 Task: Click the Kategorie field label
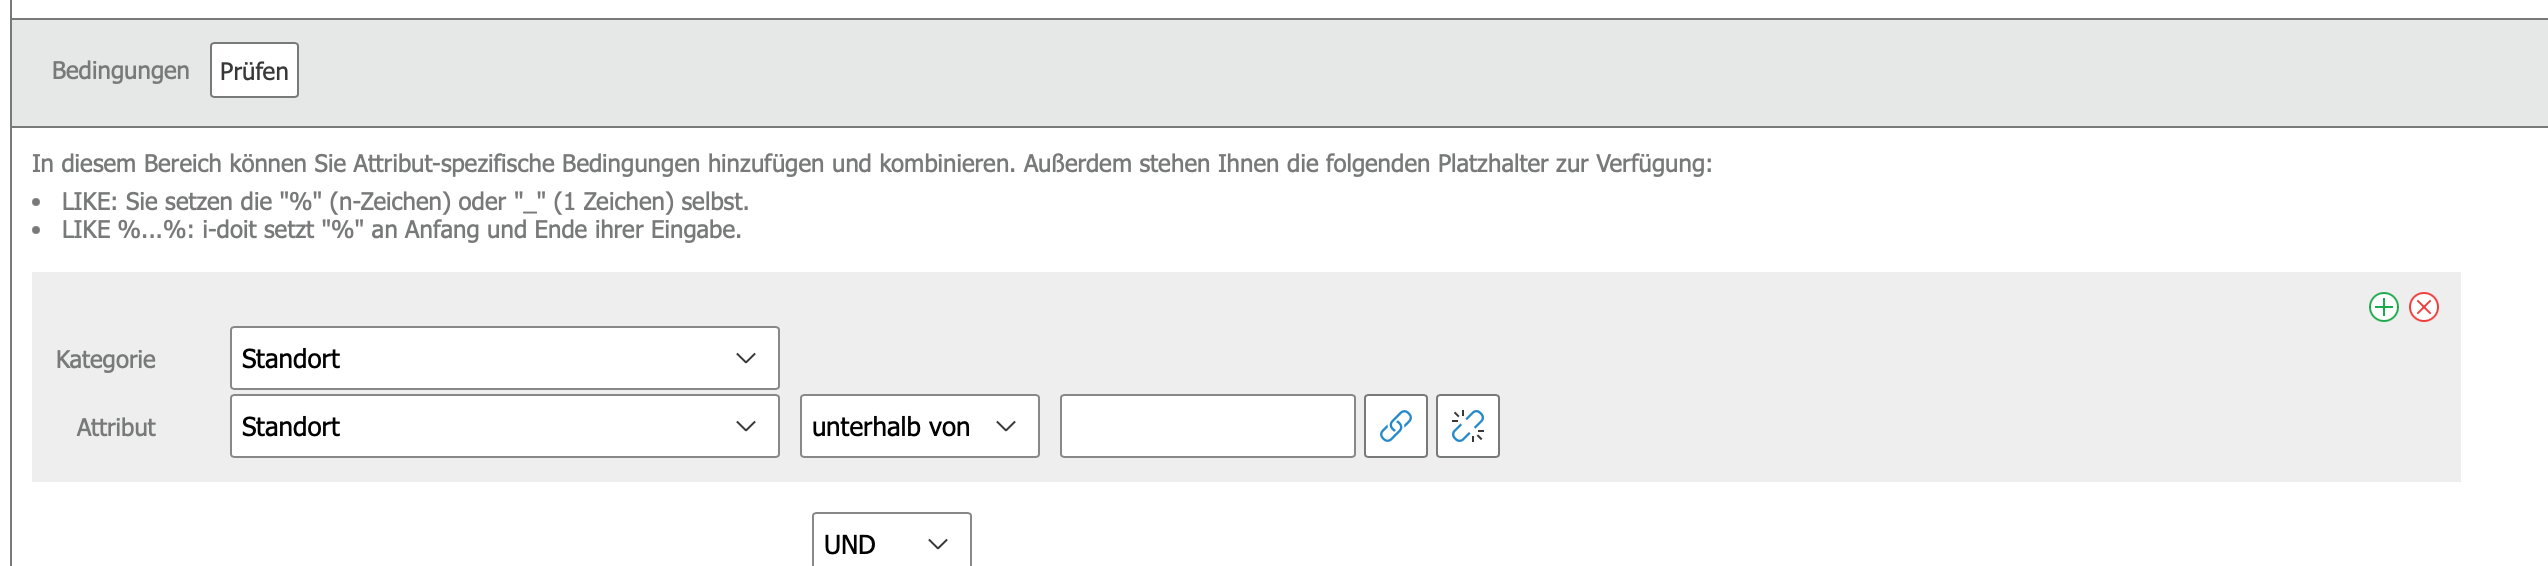[x=106, y=359]
